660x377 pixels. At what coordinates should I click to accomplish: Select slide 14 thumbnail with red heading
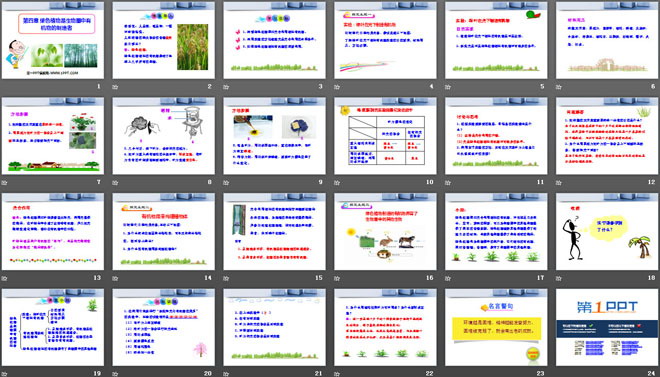click(x=163, y=231)
